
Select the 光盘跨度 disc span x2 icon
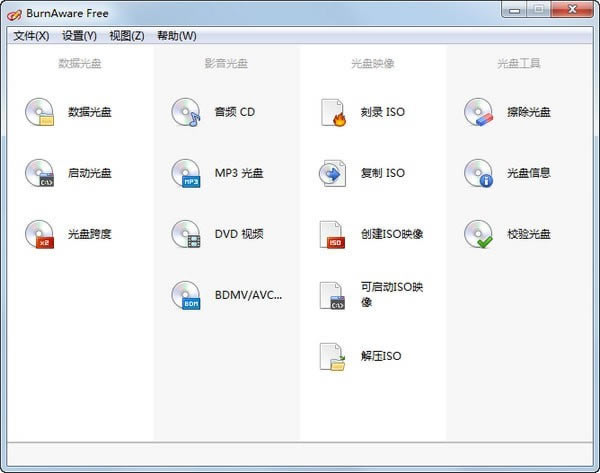[x=39, y=234]
